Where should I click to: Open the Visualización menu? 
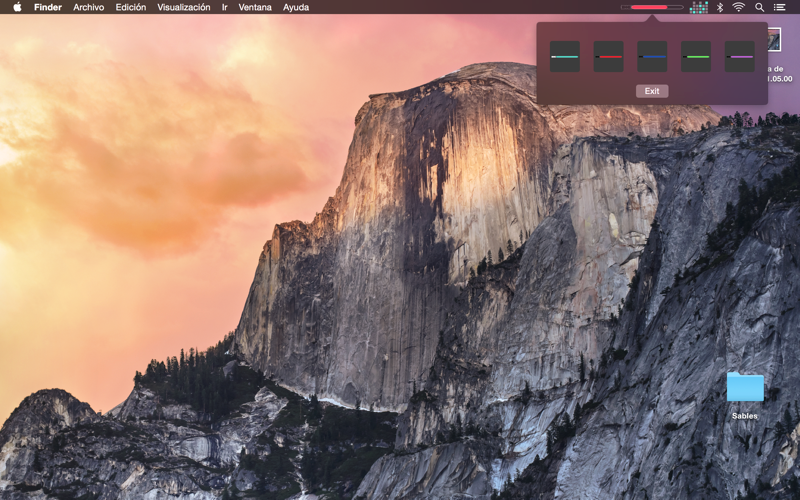pos(184,7)
